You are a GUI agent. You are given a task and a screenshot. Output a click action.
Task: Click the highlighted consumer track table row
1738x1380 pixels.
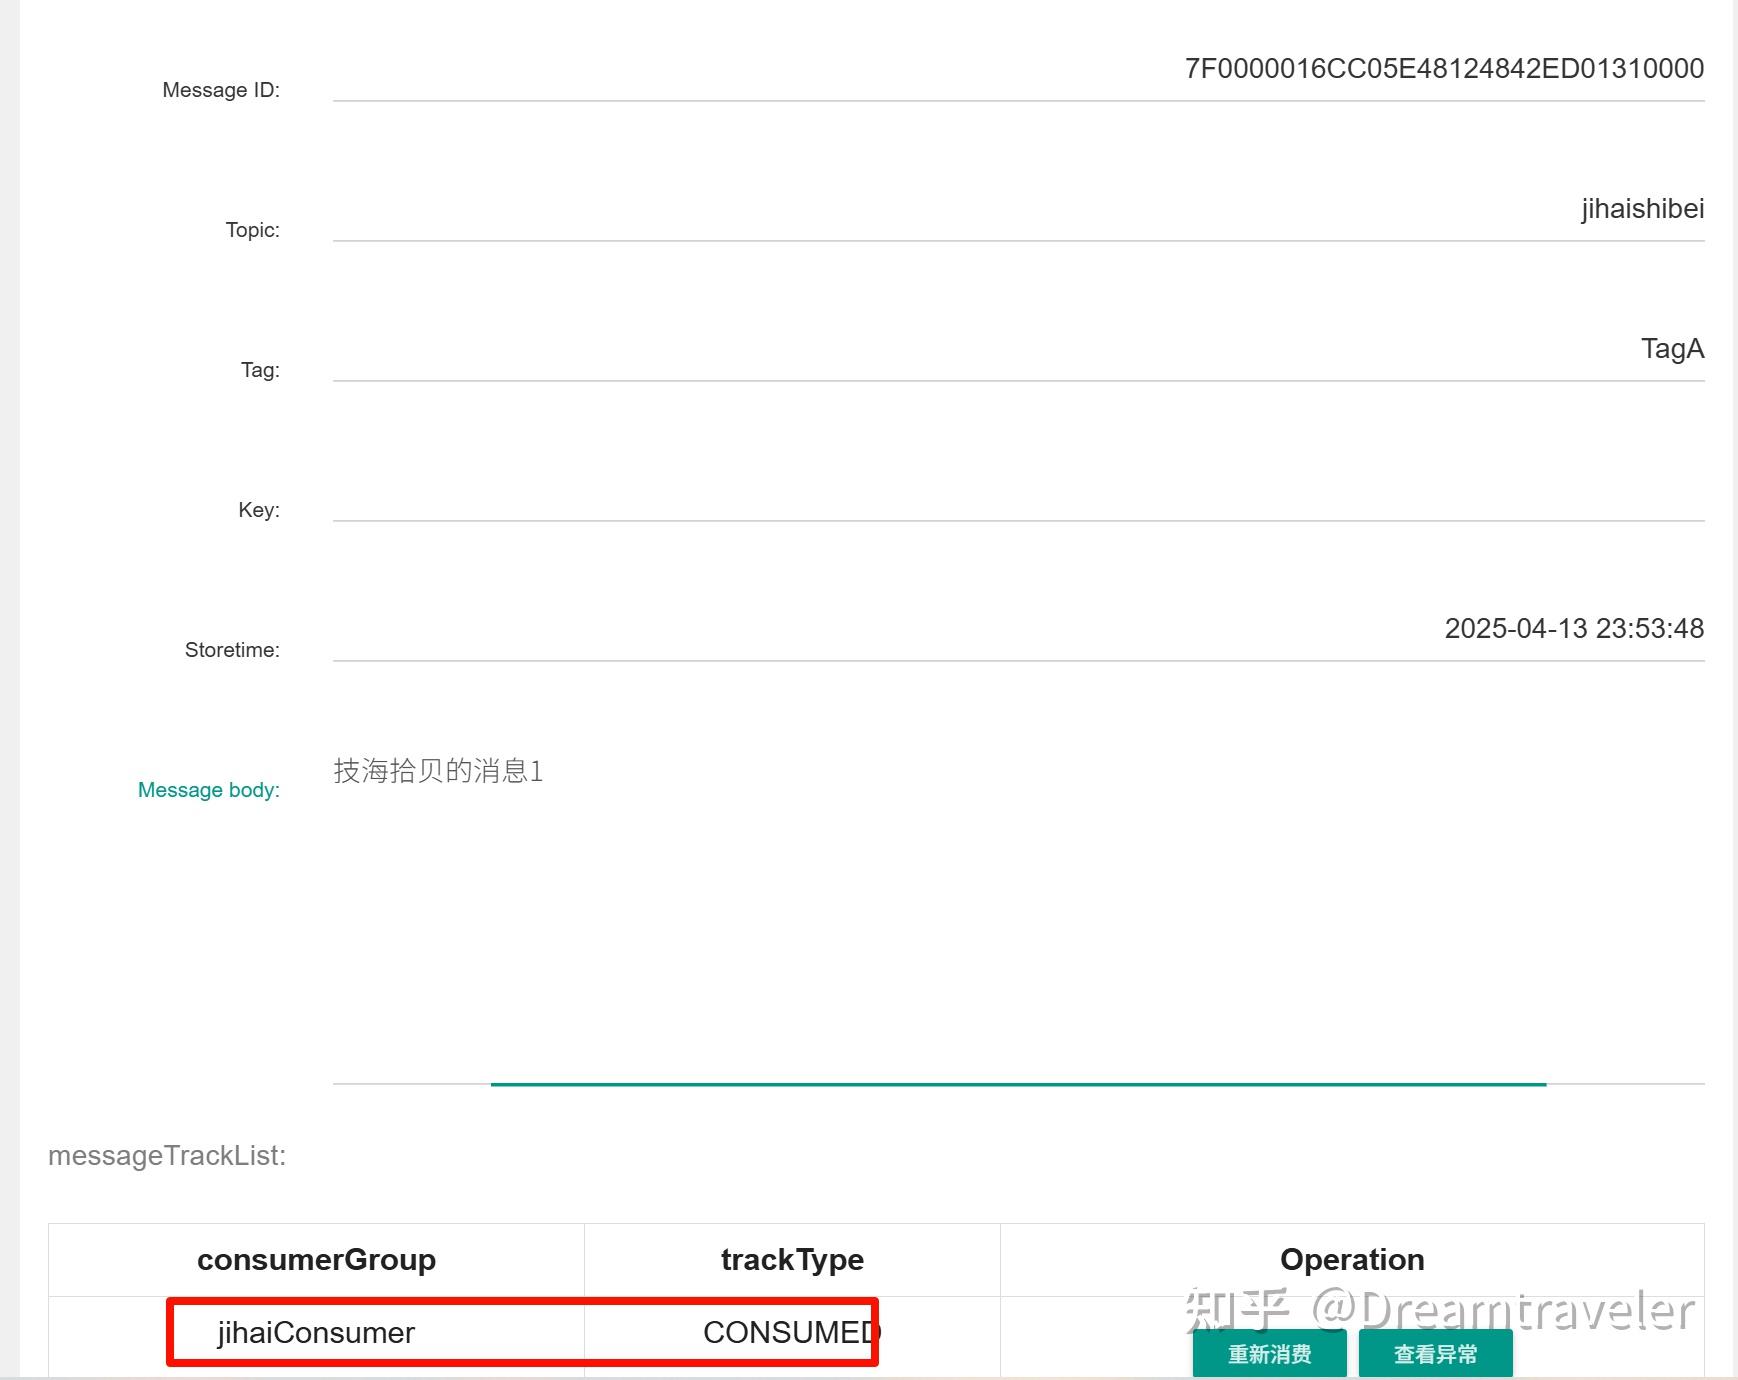pos(522,1332)
